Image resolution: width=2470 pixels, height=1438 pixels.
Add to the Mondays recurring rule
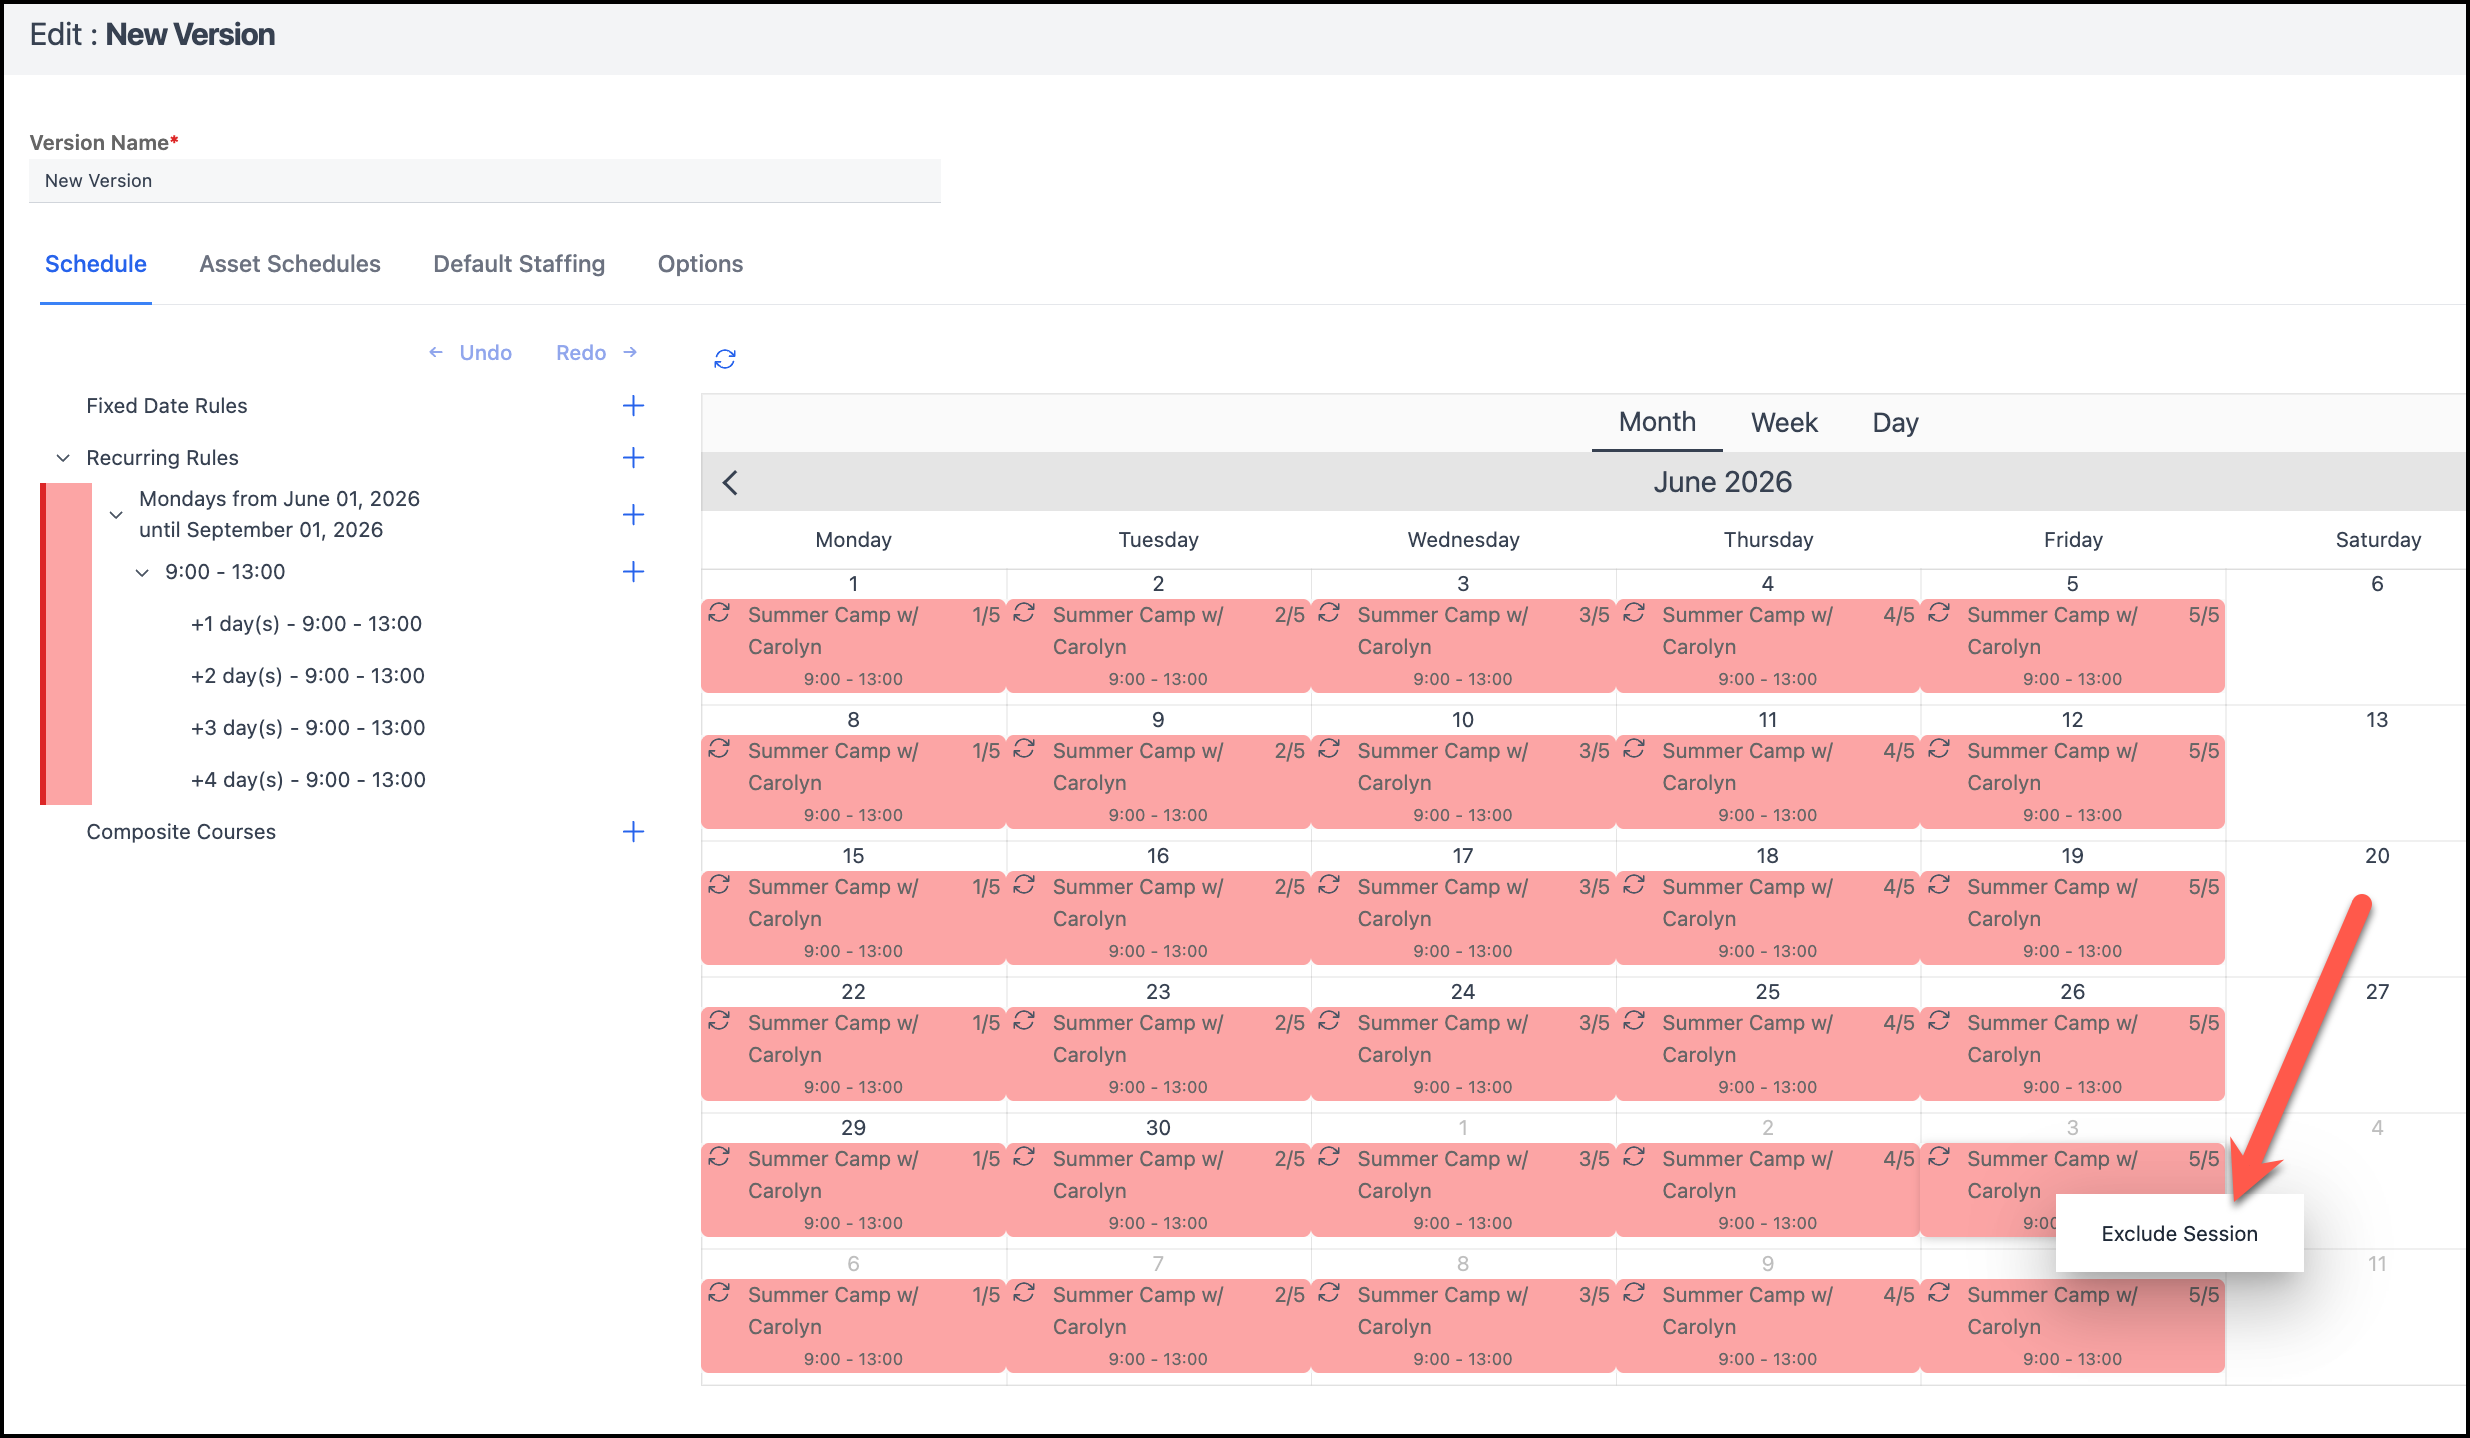(633, 515)
